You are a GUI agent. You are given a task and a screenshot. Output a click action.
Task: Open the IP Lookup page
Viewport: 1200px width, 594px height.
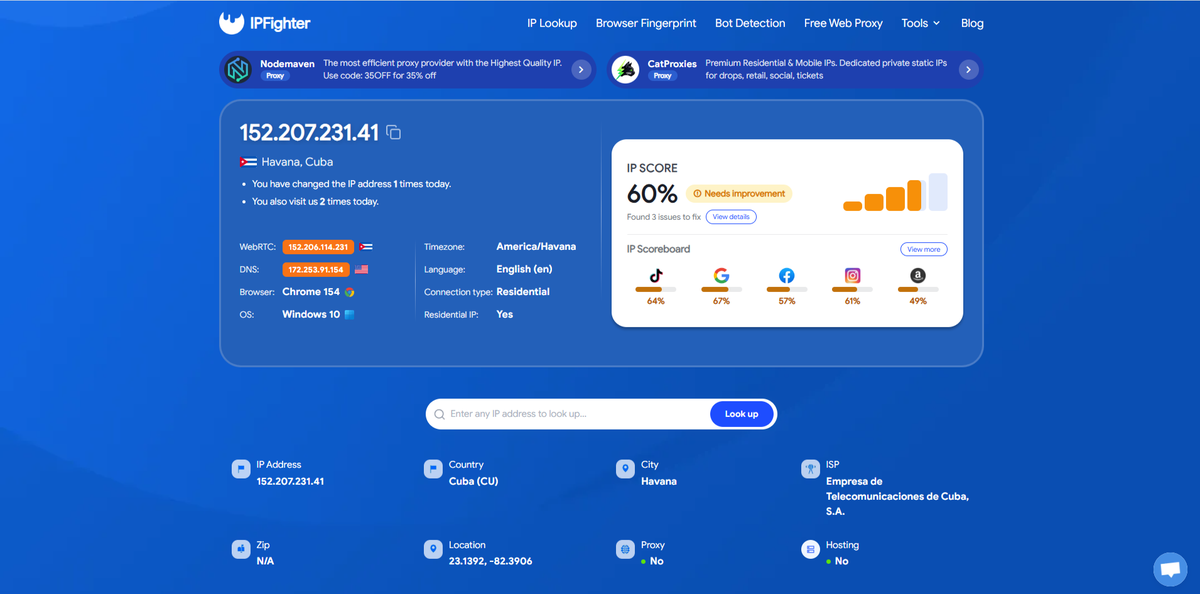tap(552, 23)
